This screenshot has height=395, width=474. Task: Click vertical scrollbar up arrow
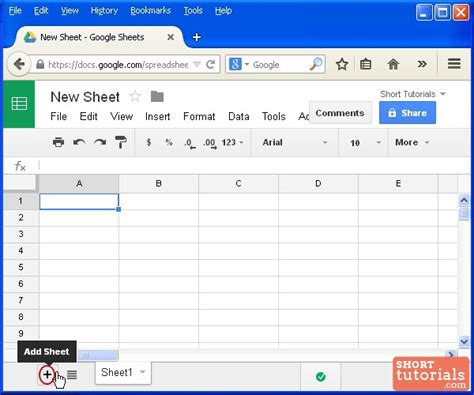(464, 200)
